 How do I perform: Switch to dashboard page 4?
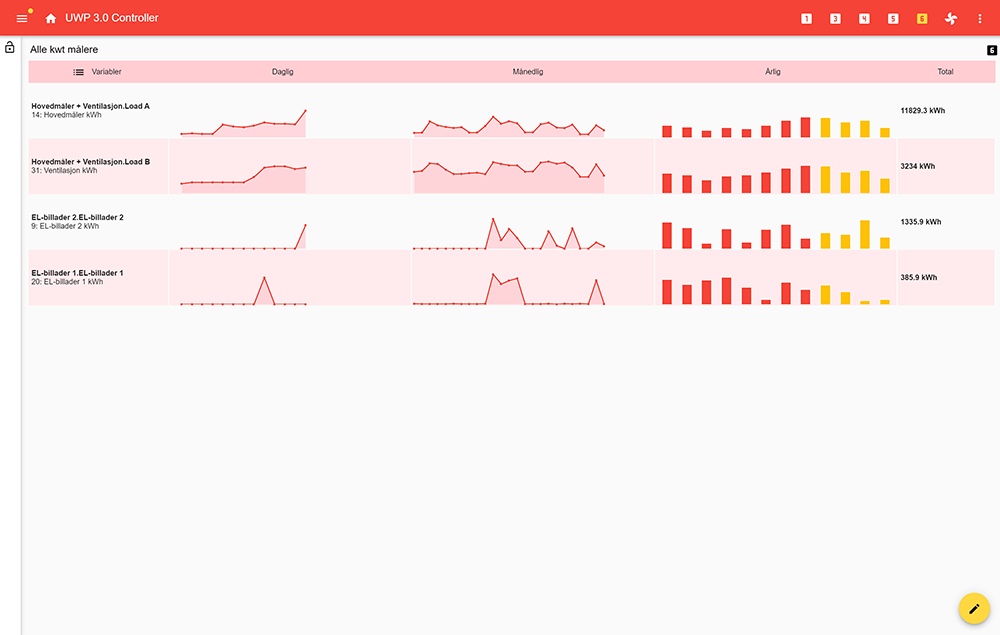pyautogui.click(x=864, y=18)
